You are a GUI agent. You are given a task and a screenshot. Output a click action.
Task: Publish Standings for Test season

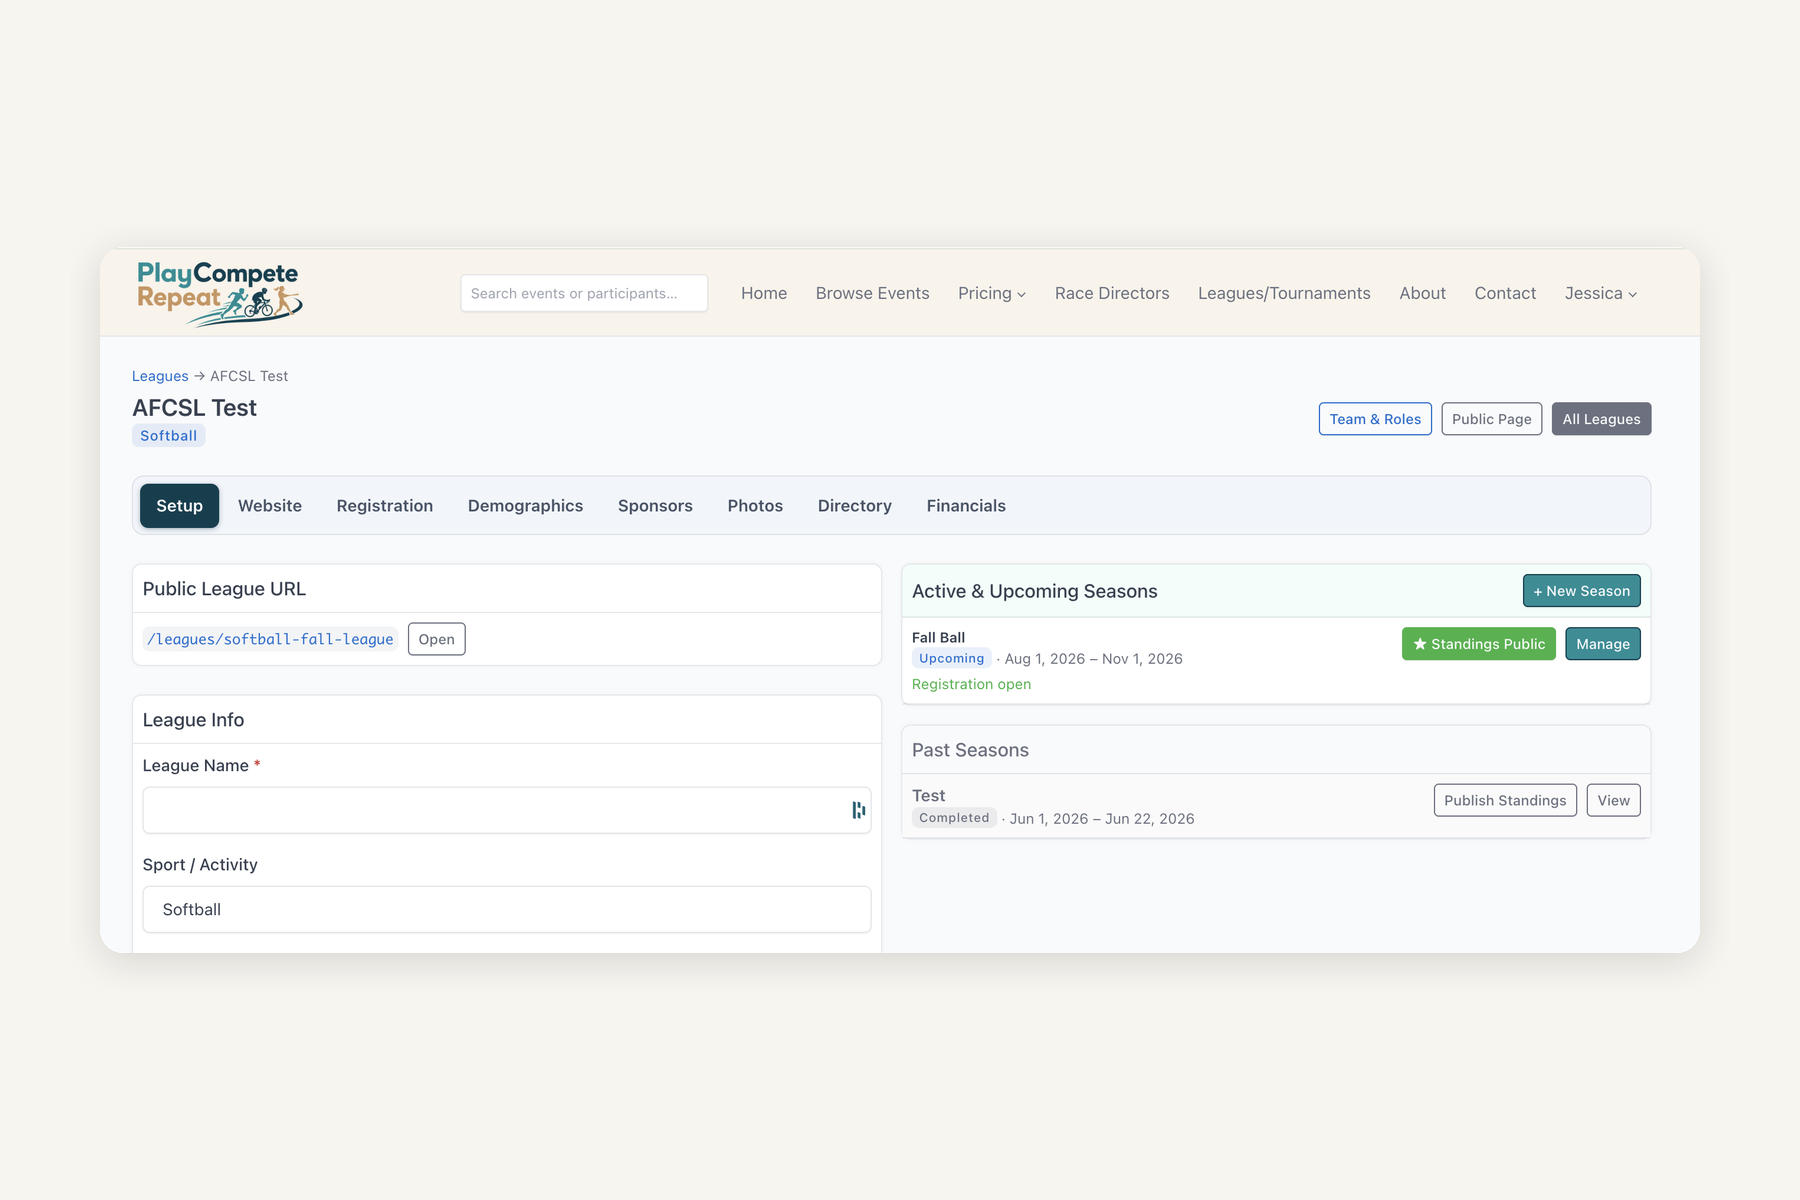point(1505,800)
